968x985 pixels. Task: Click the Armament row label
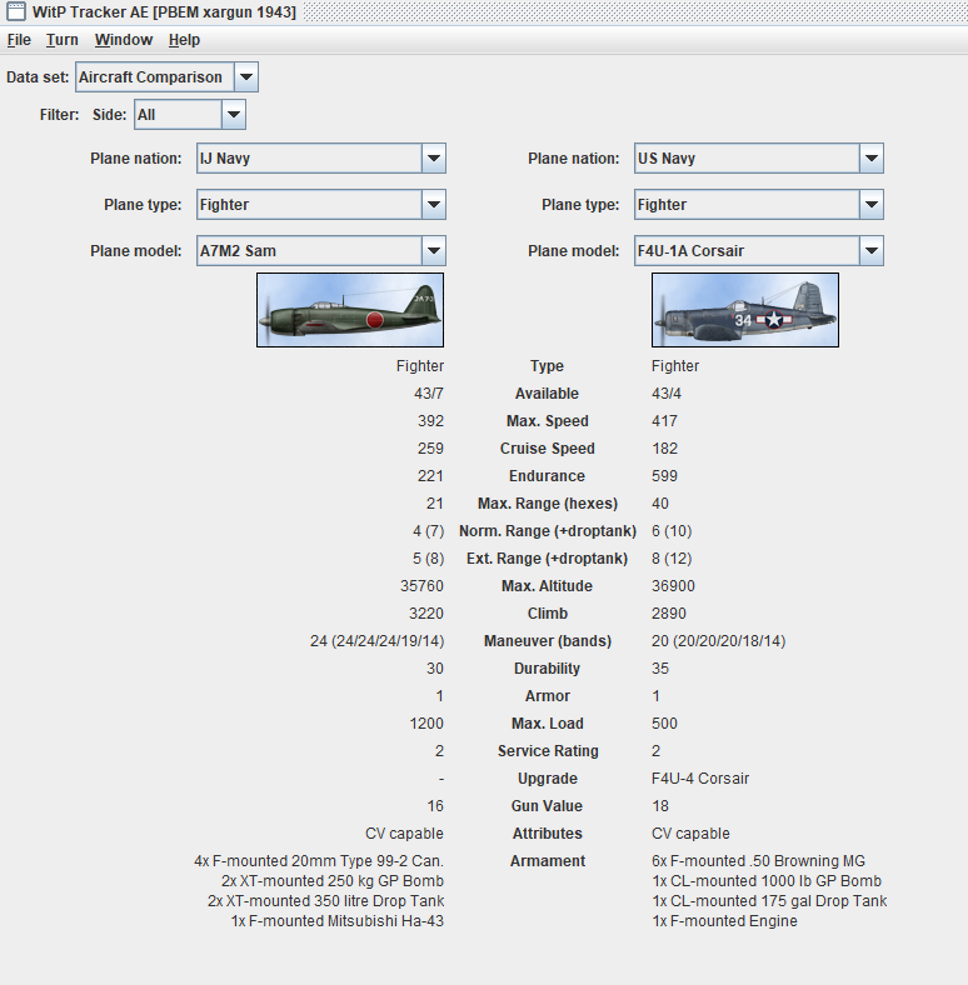547,861
